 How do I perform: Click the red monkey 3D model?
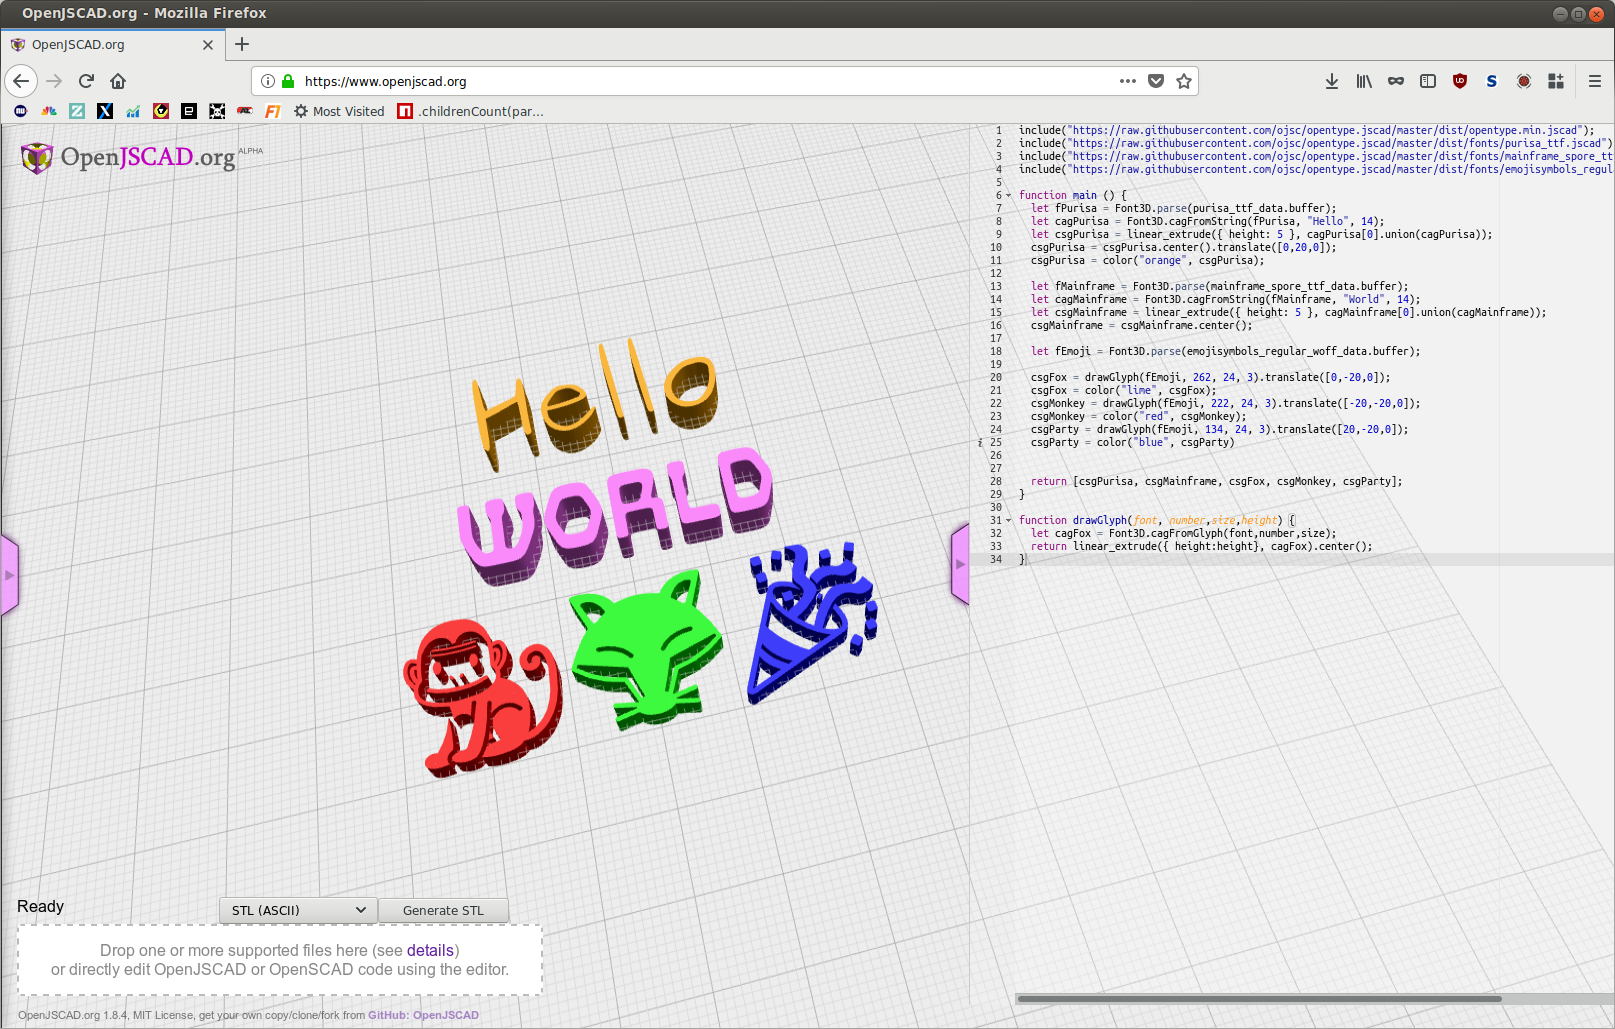[483, 697]
